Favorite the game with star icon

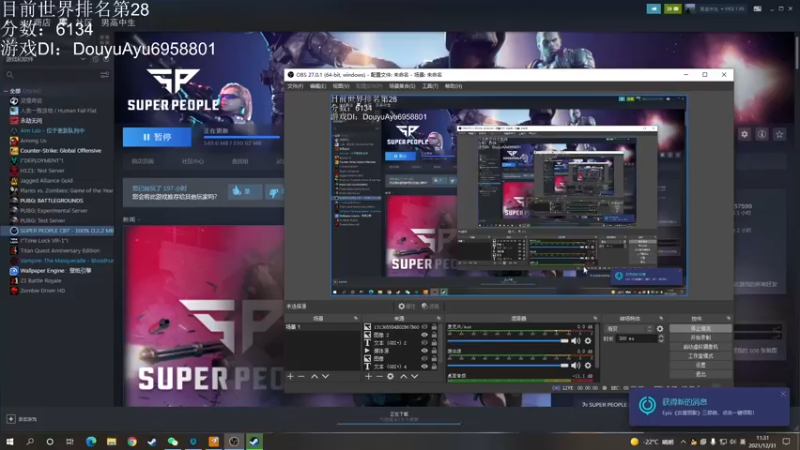(779, 134)
